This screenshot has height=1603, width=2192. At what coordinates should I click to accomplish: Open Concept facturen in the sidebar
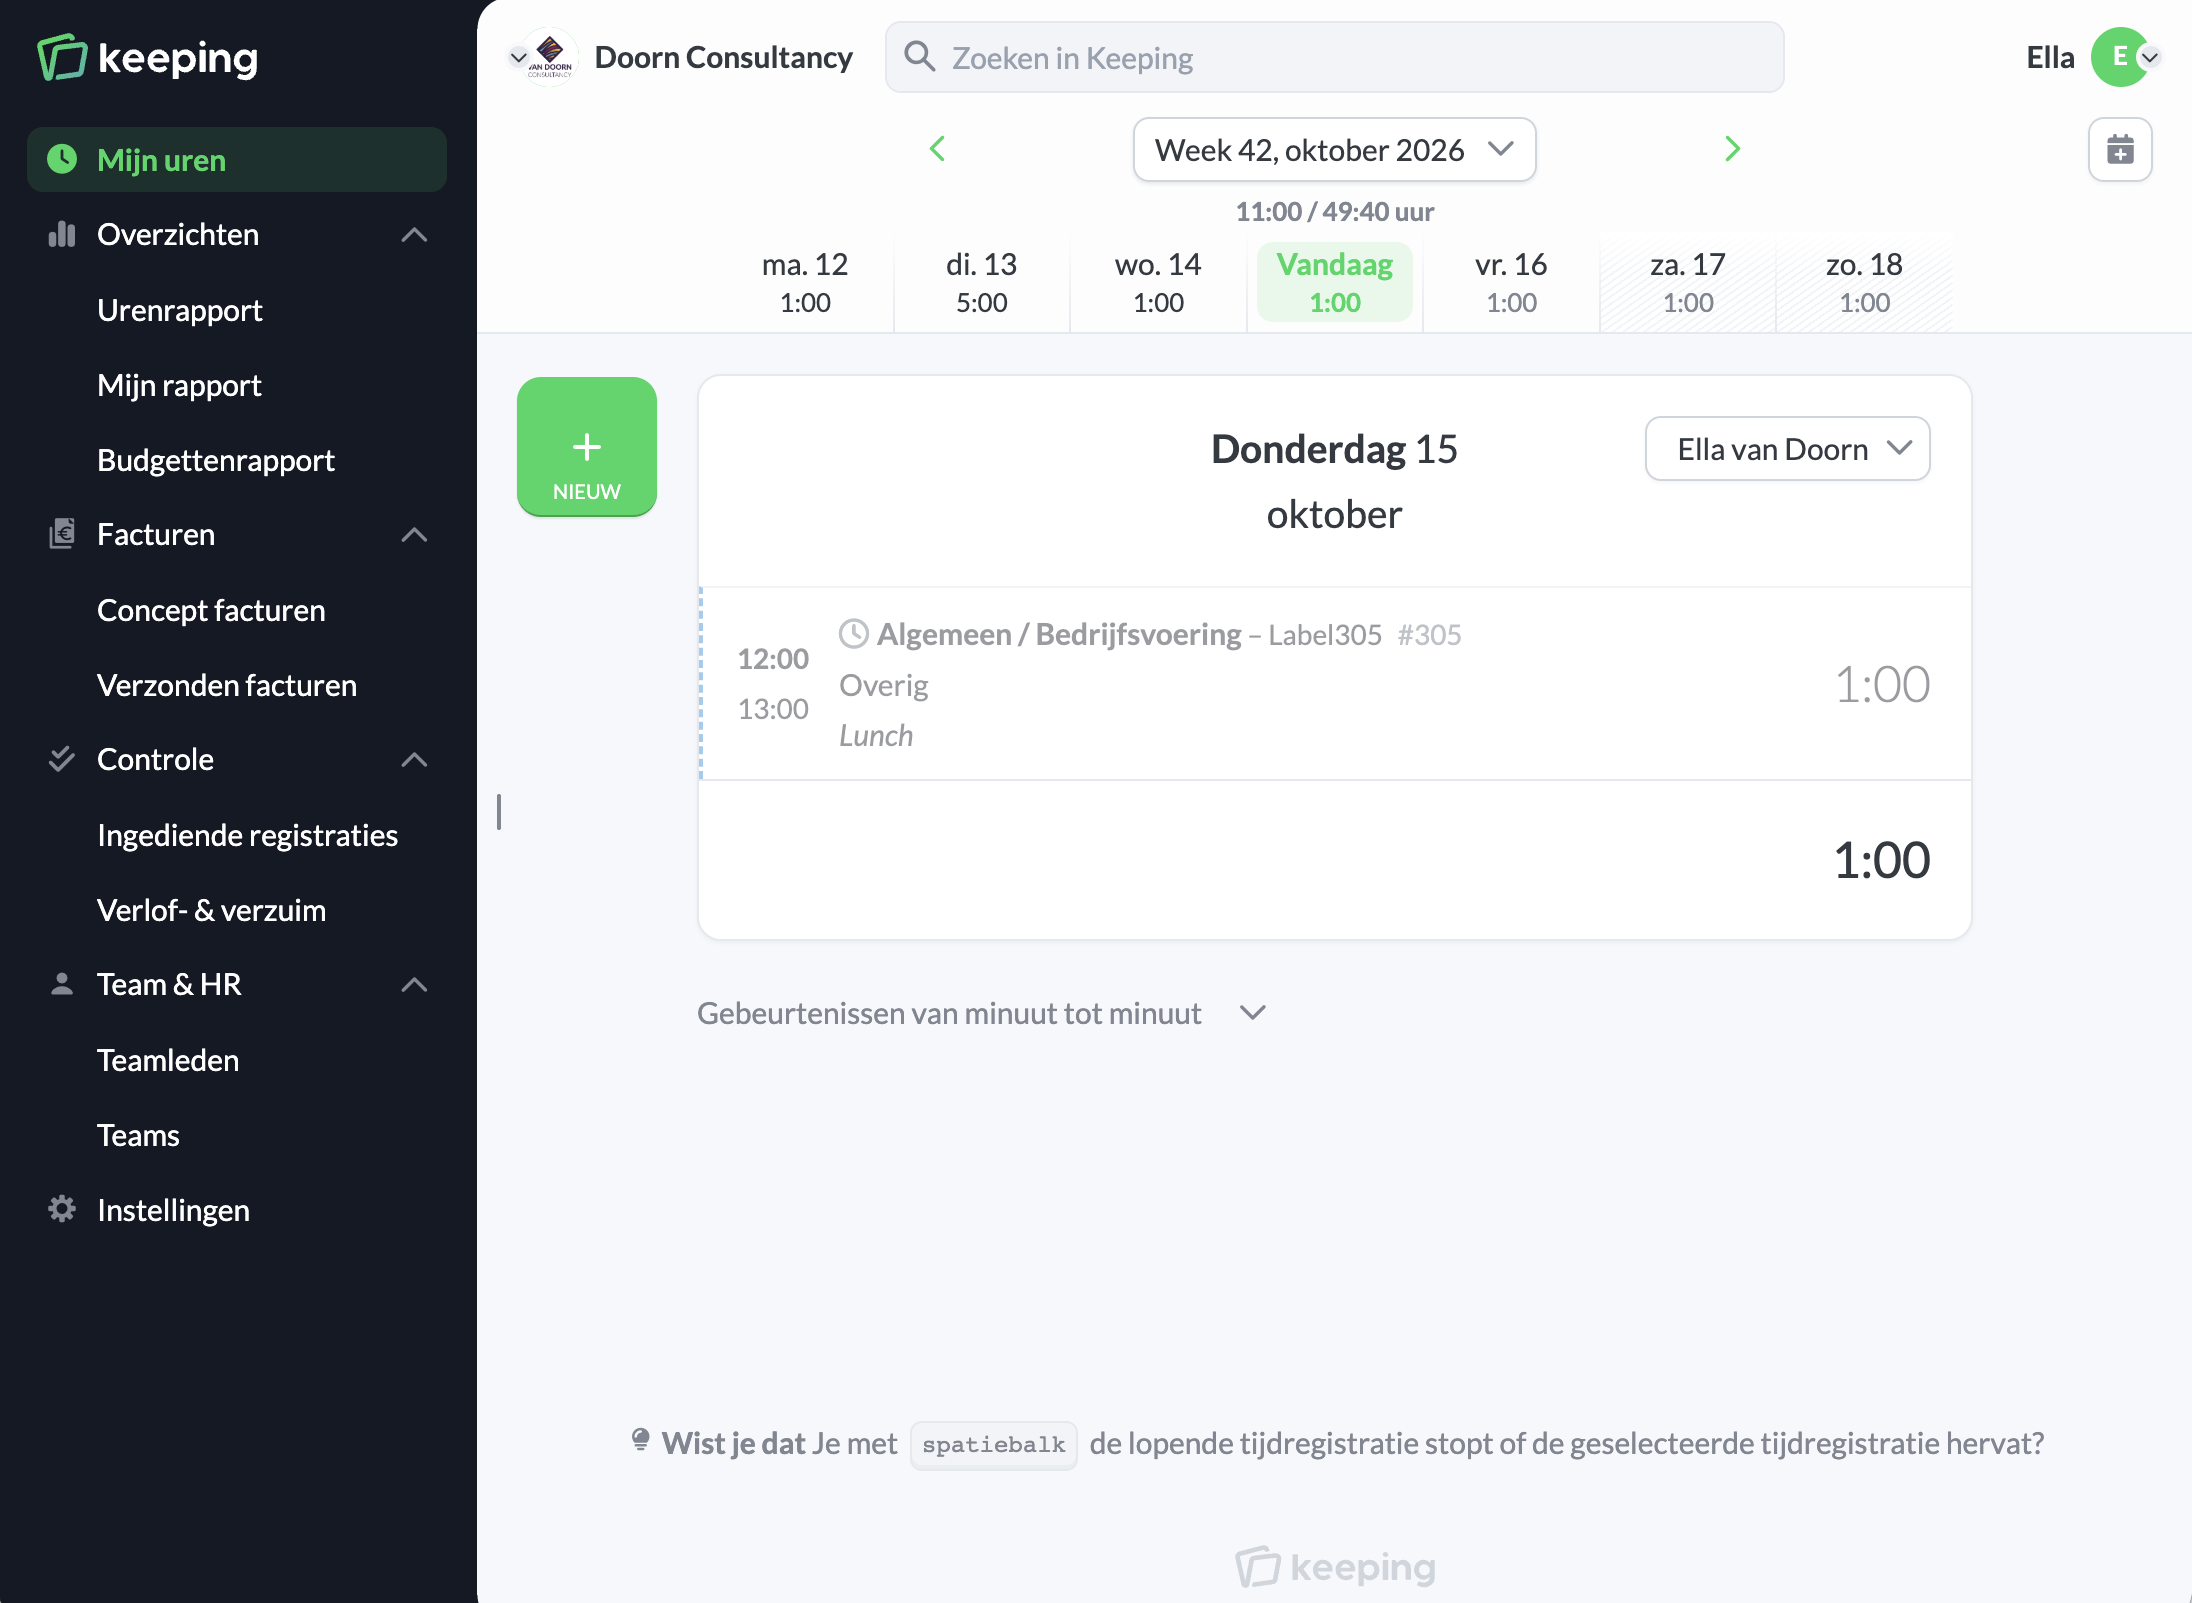(x=211, y=610)
